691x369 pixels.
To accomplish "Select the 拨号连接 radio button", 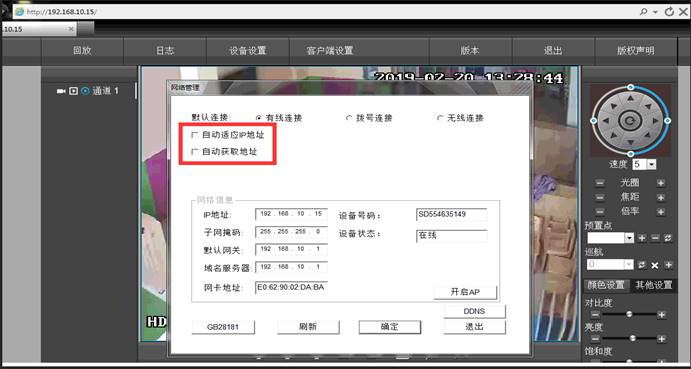I will click(x=349, y=118).
